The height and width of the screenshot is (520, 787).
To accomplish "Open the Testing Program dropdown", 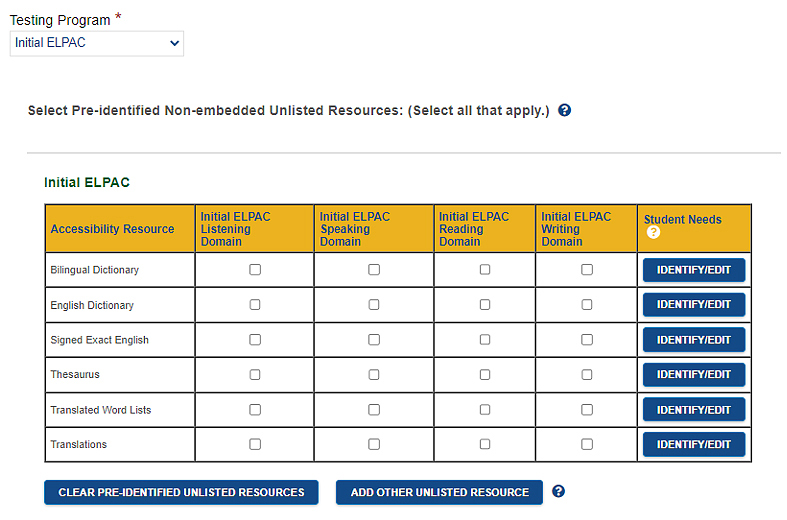I will tap(97, 43).
